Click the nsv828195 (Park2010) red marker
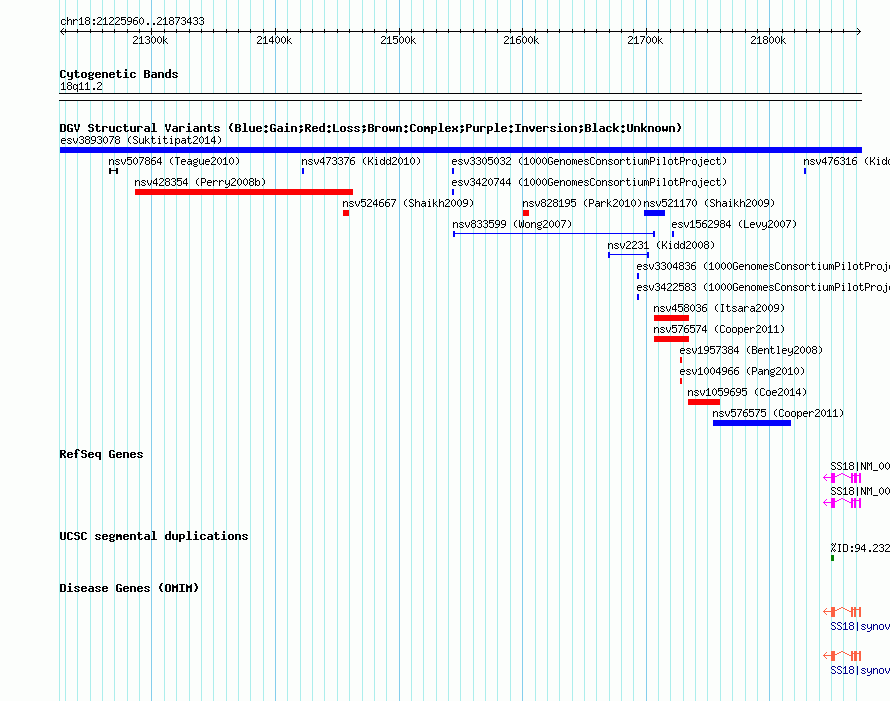Screen dimensions: 890x701 tap(526, 213)
